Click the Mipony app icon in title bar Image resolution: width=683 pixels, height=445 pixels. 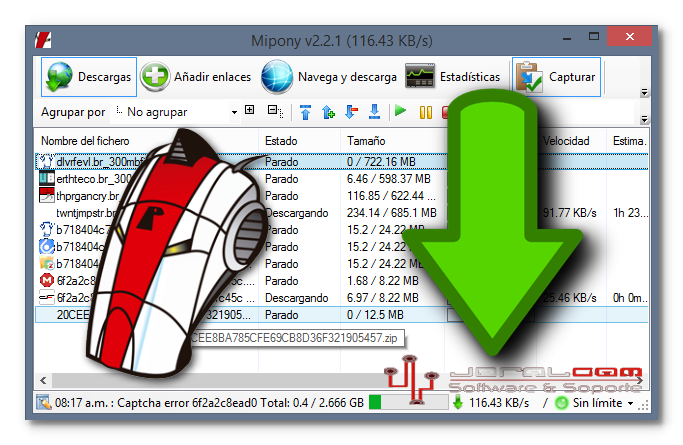(x=43, y=40)
